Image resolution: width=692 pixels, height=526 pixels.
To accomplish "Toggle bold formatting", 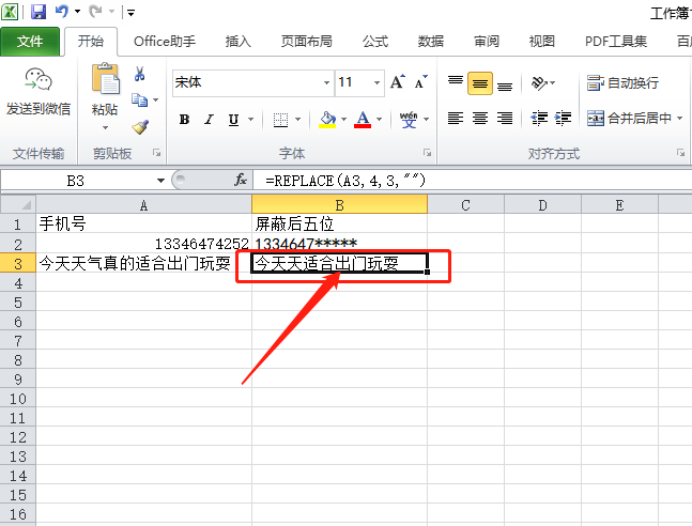I will [184, 119].
